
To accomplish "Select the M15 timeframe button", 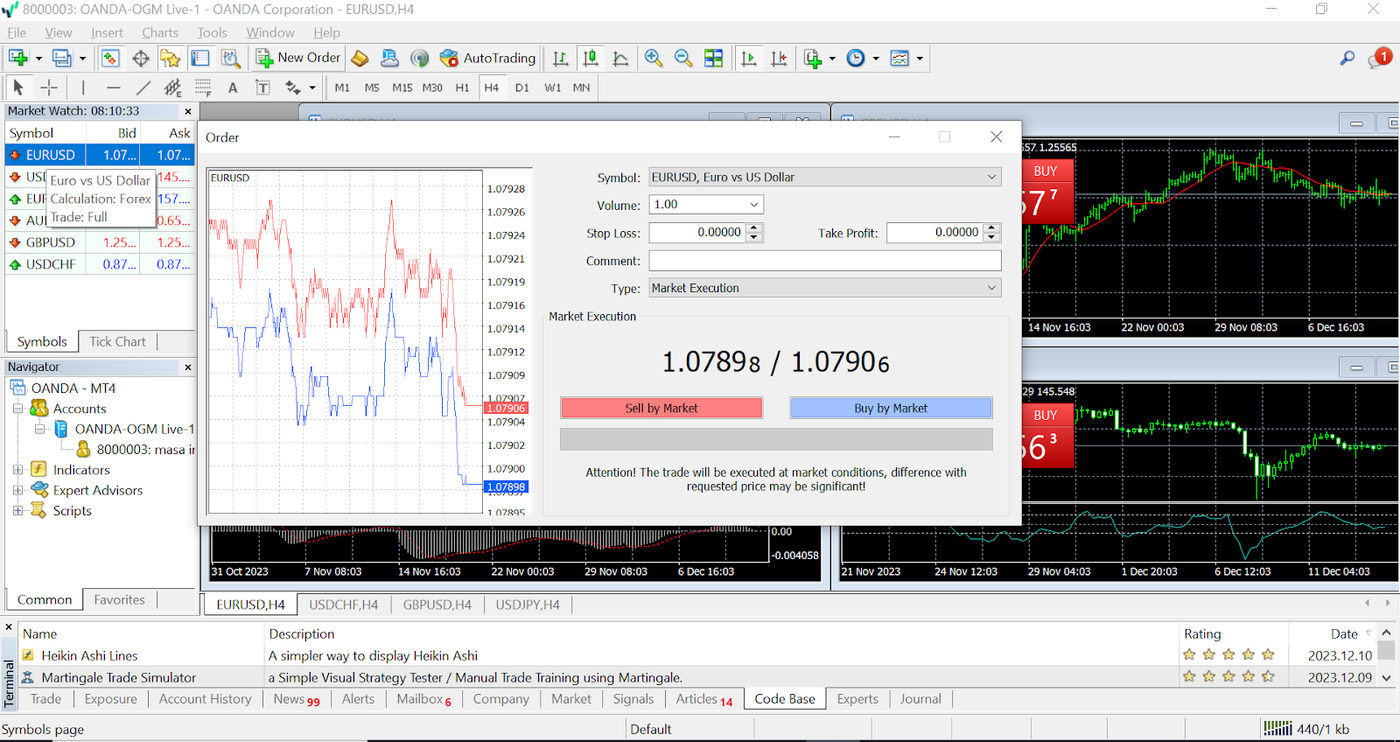I will (x=402, y=88).
